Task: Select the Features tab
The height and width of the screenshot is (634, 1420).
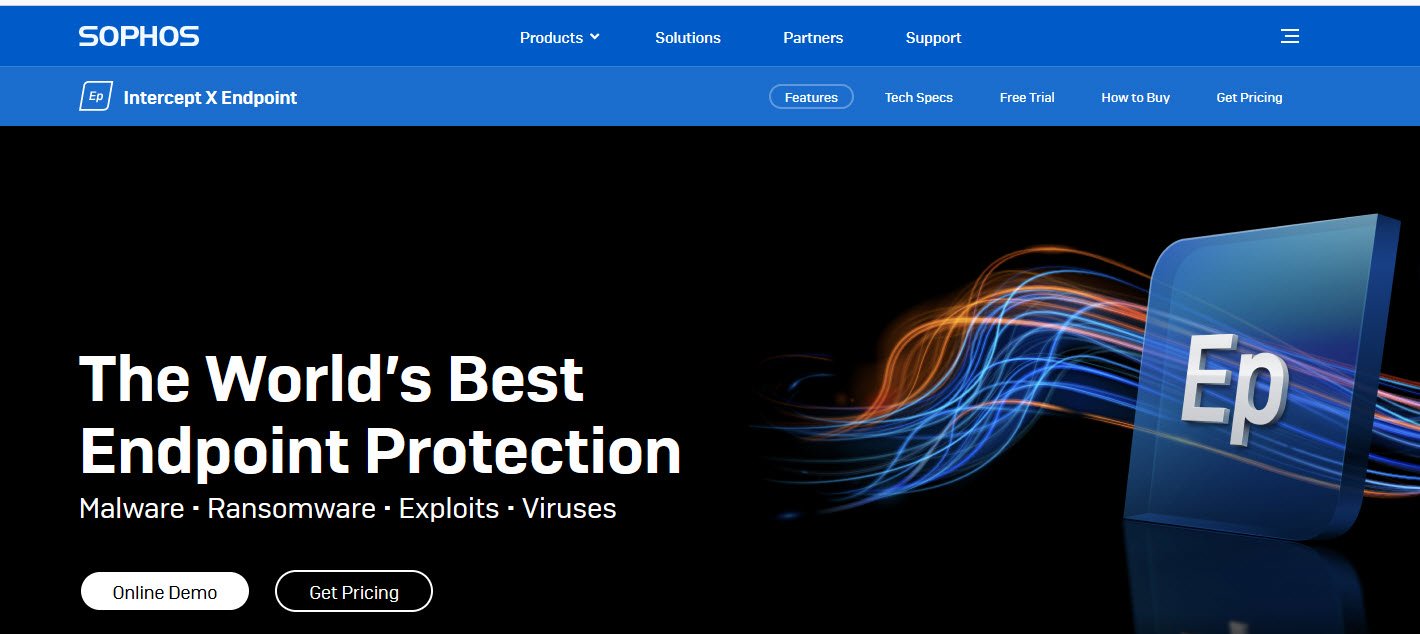Action: click(x=811, y=97)
